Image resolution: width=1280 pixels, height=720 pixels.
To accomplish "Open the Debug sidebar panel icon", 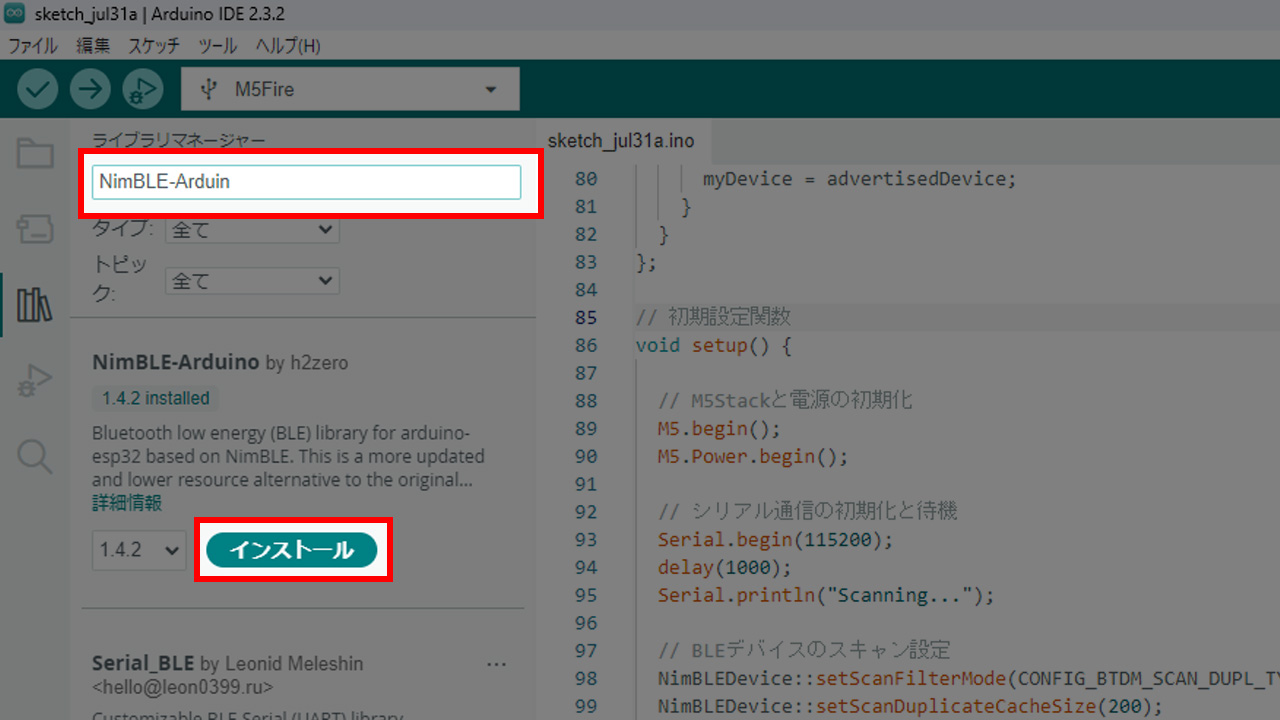I will point(35,381).
